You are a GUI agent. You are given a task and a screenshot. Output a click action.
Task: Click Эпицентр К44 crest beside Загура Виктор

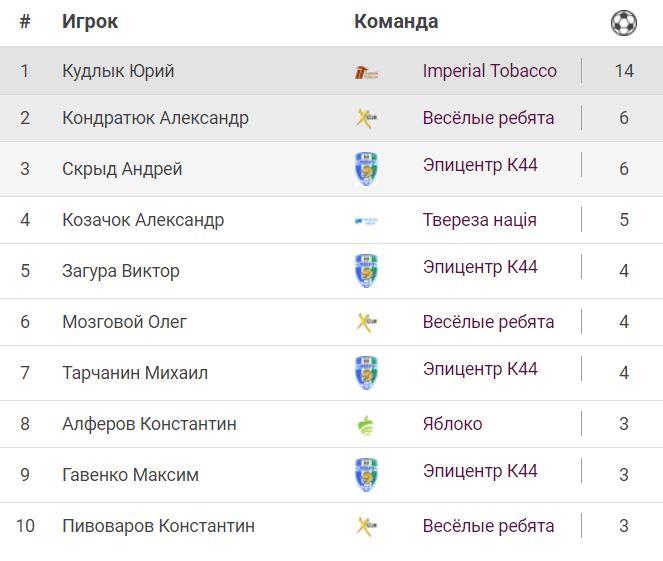pyautogui.click(x=366, y=271)
